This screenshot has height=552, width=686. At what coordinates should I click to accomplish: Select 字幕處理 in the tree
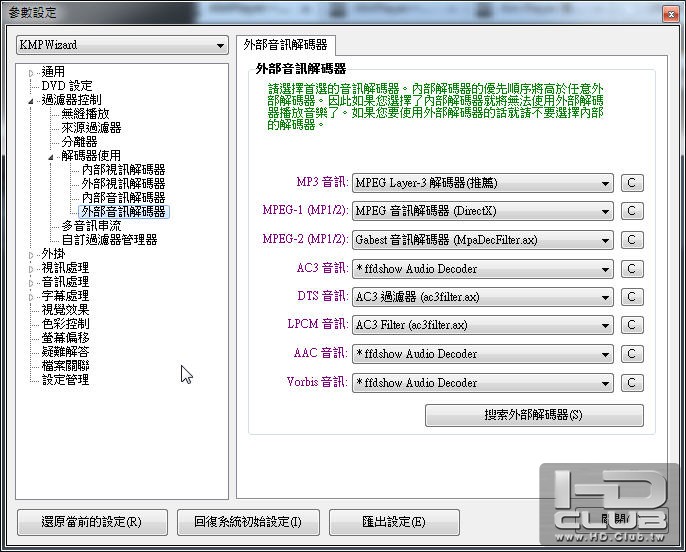(65, 296)
